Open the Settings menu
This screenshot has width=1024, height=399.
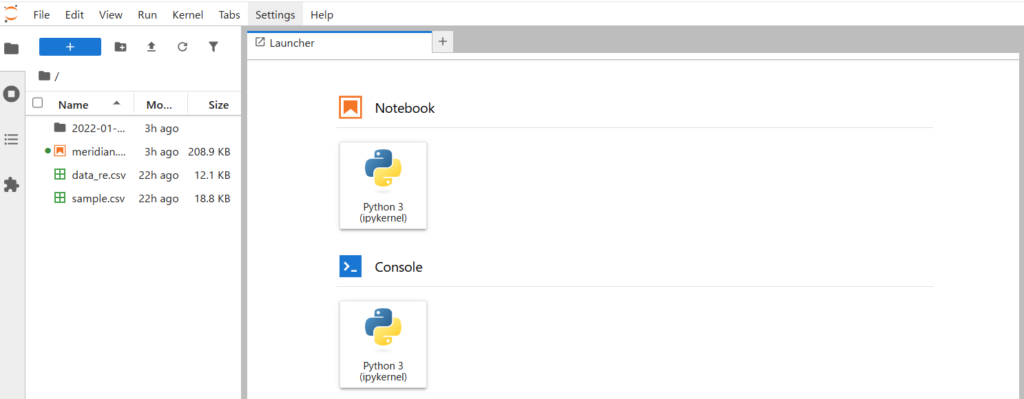pos(275,14)
